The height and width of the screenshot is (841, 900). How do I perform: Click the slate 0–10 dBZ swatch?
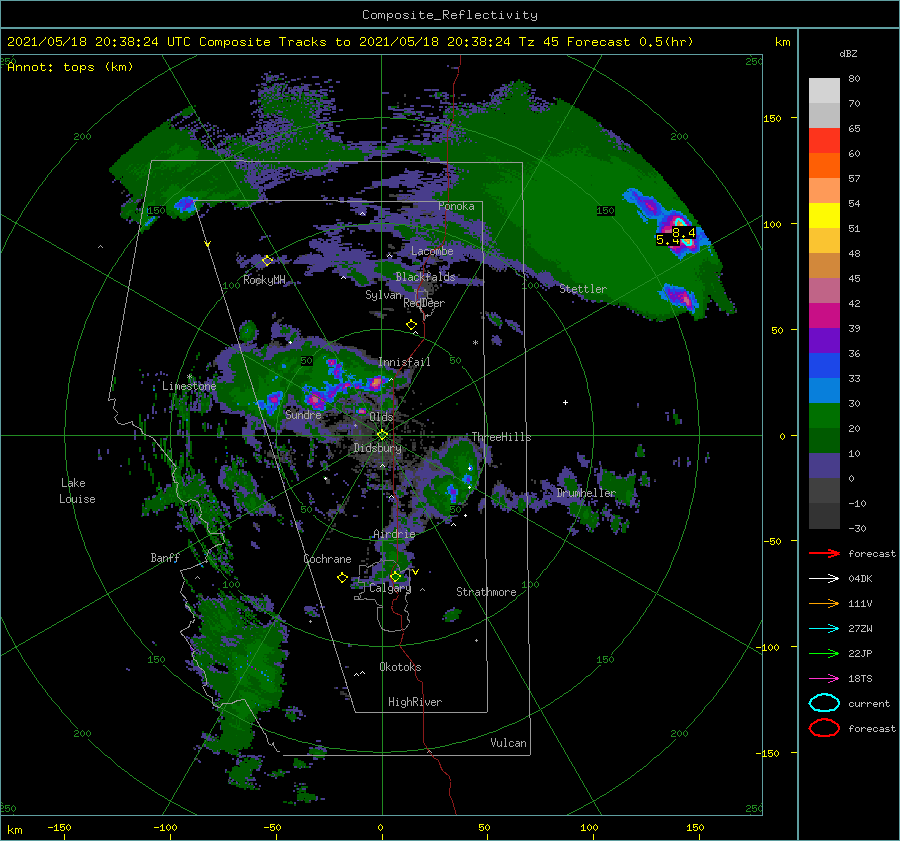click(824, 466)
